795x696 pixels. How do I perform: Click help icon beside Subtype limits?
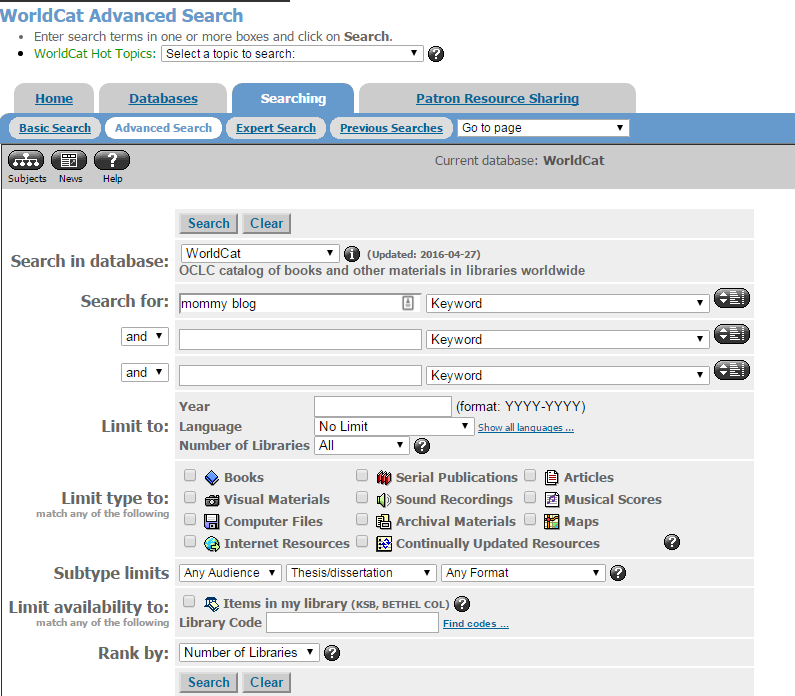click(618, 573)
